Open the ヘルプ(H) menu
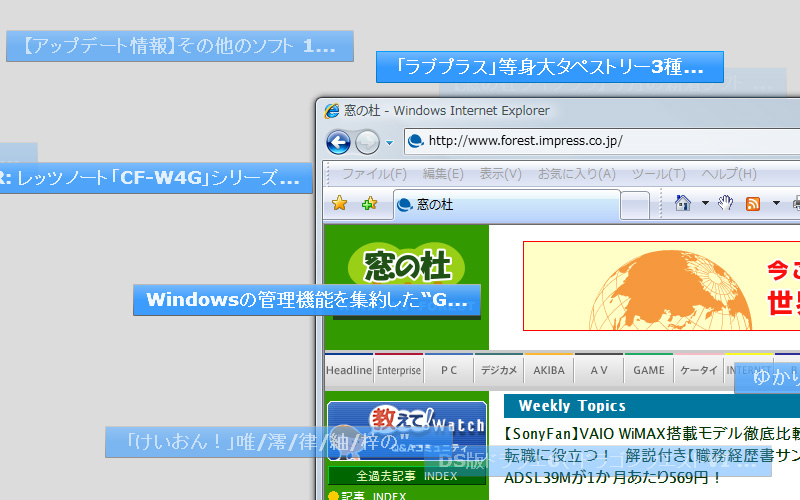This screenshot has height=500, width=800. pyautogui.click(x=729, y=174)
